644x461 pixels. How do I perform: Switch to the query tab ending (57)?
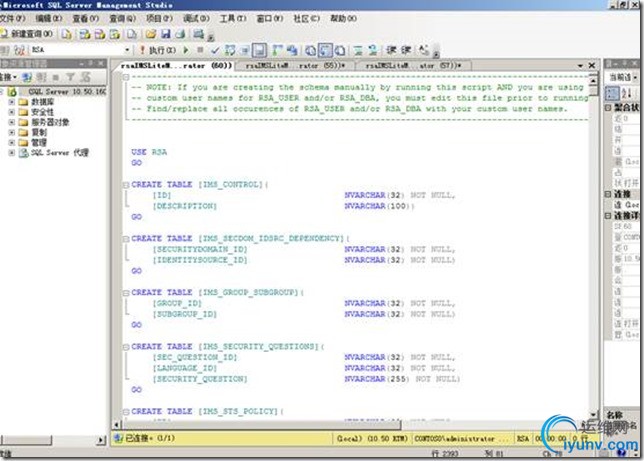click(x=413, y=66)
